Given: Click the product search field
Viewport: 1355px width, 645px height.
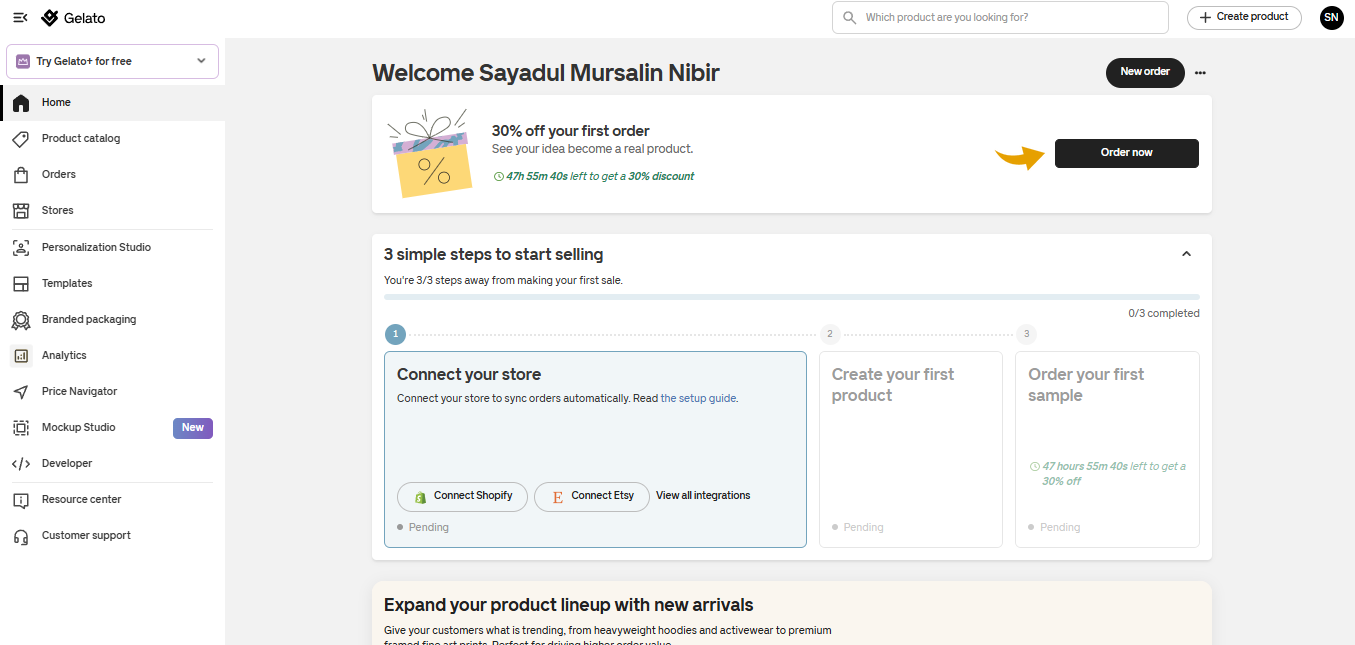Looking at the screenshot, I should pos(1000,17).
